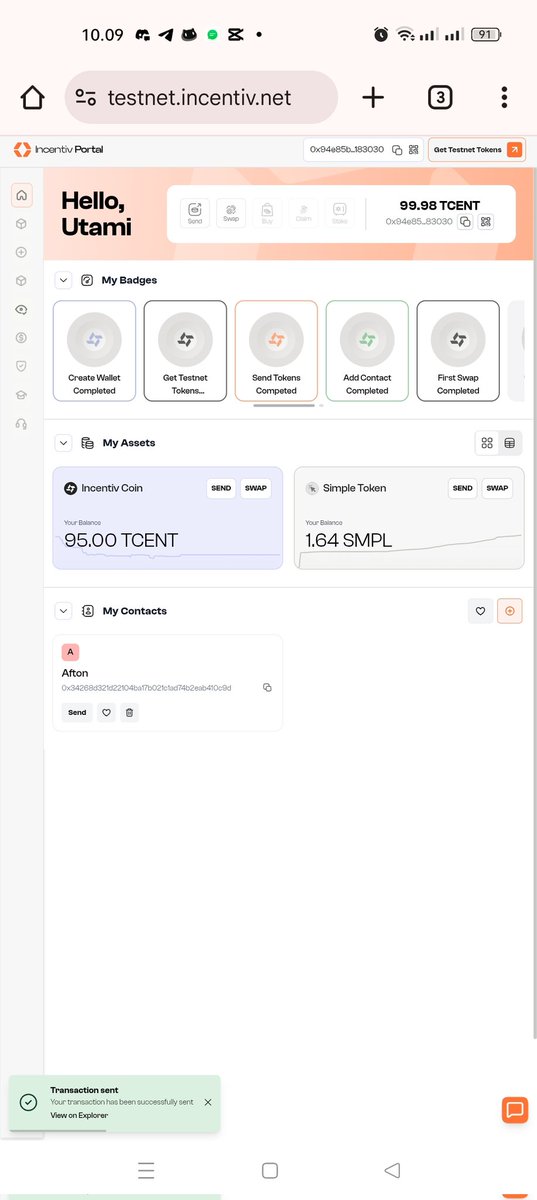Image resolution: width=537 pixels, height=1200 pixels.
Task: Collapse the My Contacts section
Action: click(x=63, y=610)
